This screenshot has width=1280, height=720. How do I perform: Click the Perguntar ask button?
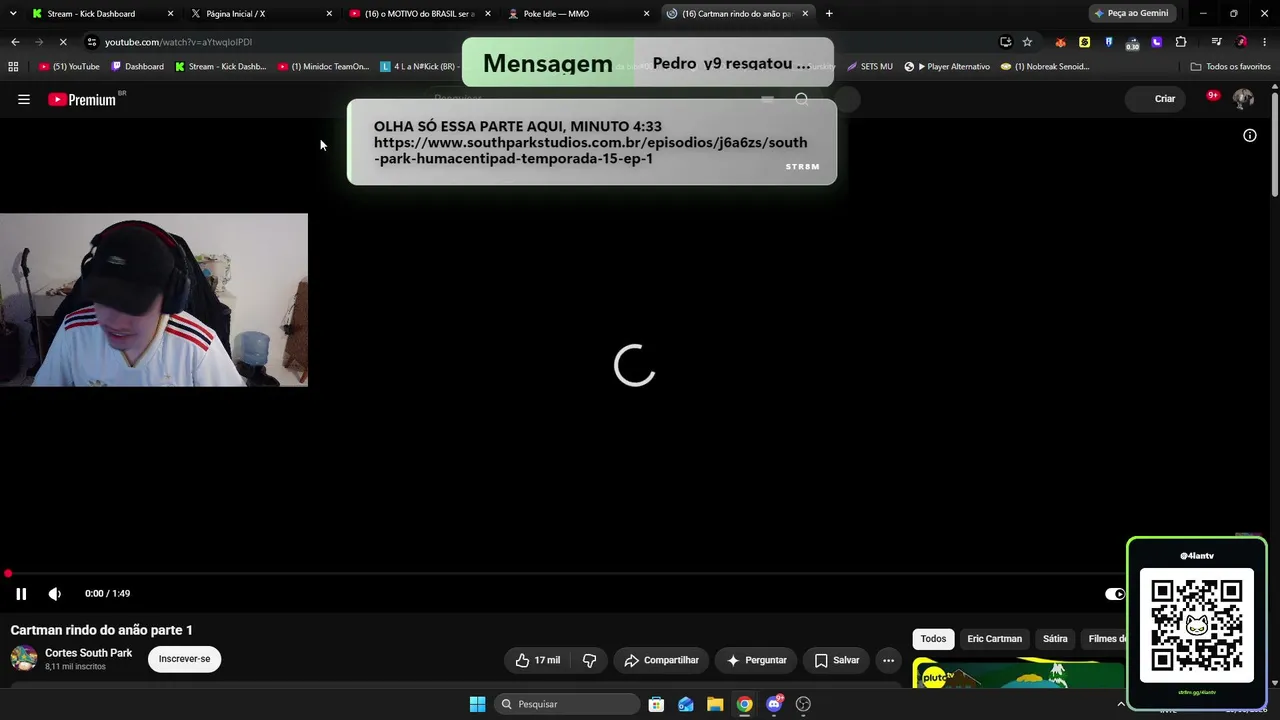tap(756, 660)
